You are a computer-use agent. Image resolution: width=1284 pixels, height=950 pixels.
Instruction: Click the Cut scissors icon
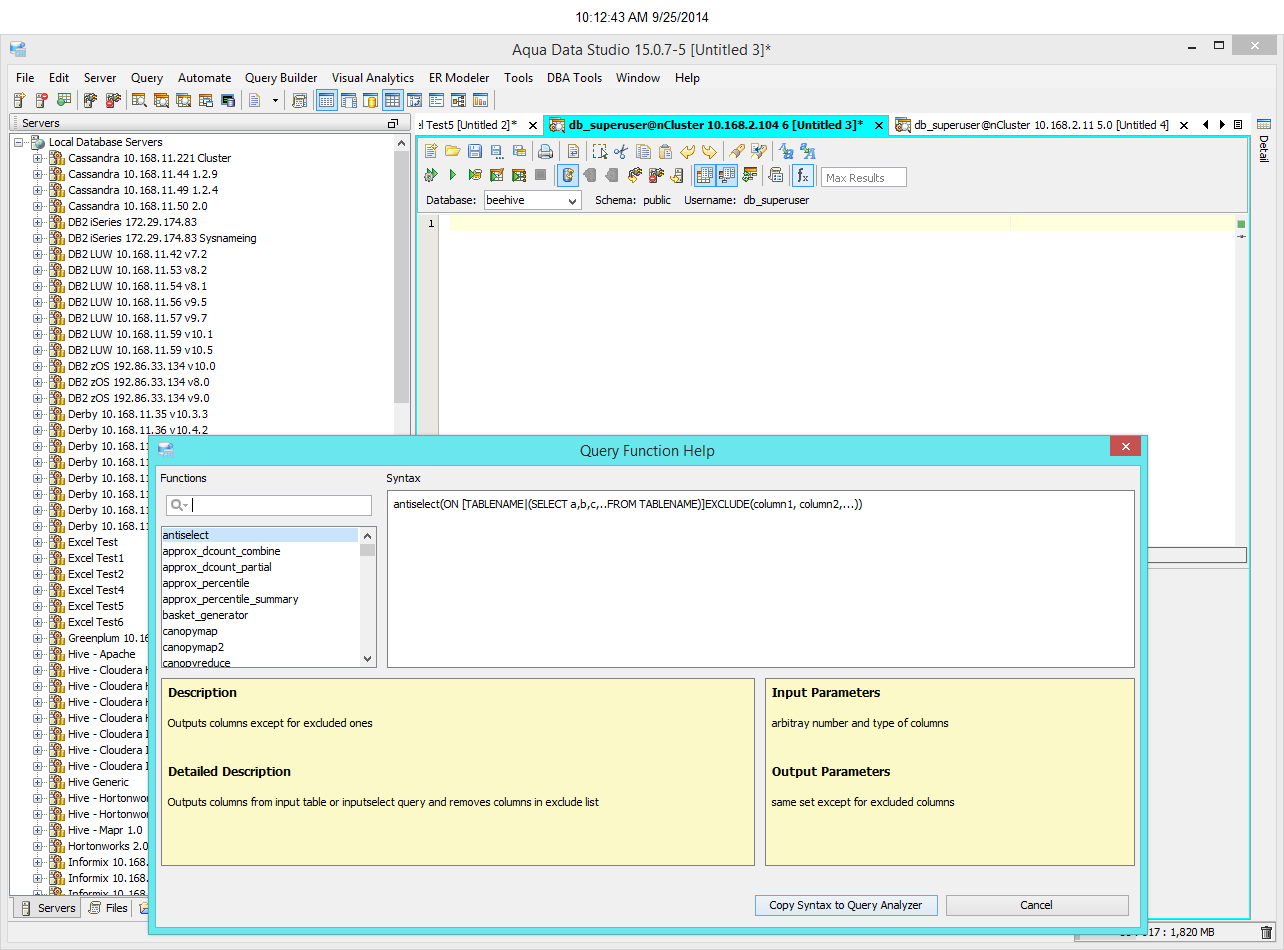621,151
